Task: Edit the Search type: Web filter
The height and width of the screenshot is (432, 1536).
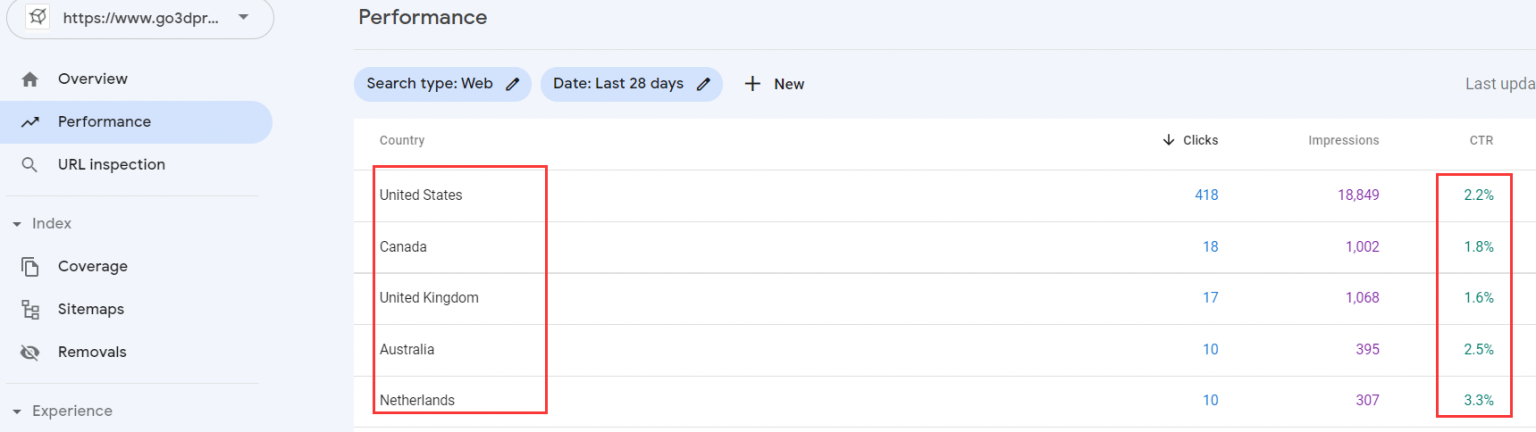Action: [x=443, y=84]
